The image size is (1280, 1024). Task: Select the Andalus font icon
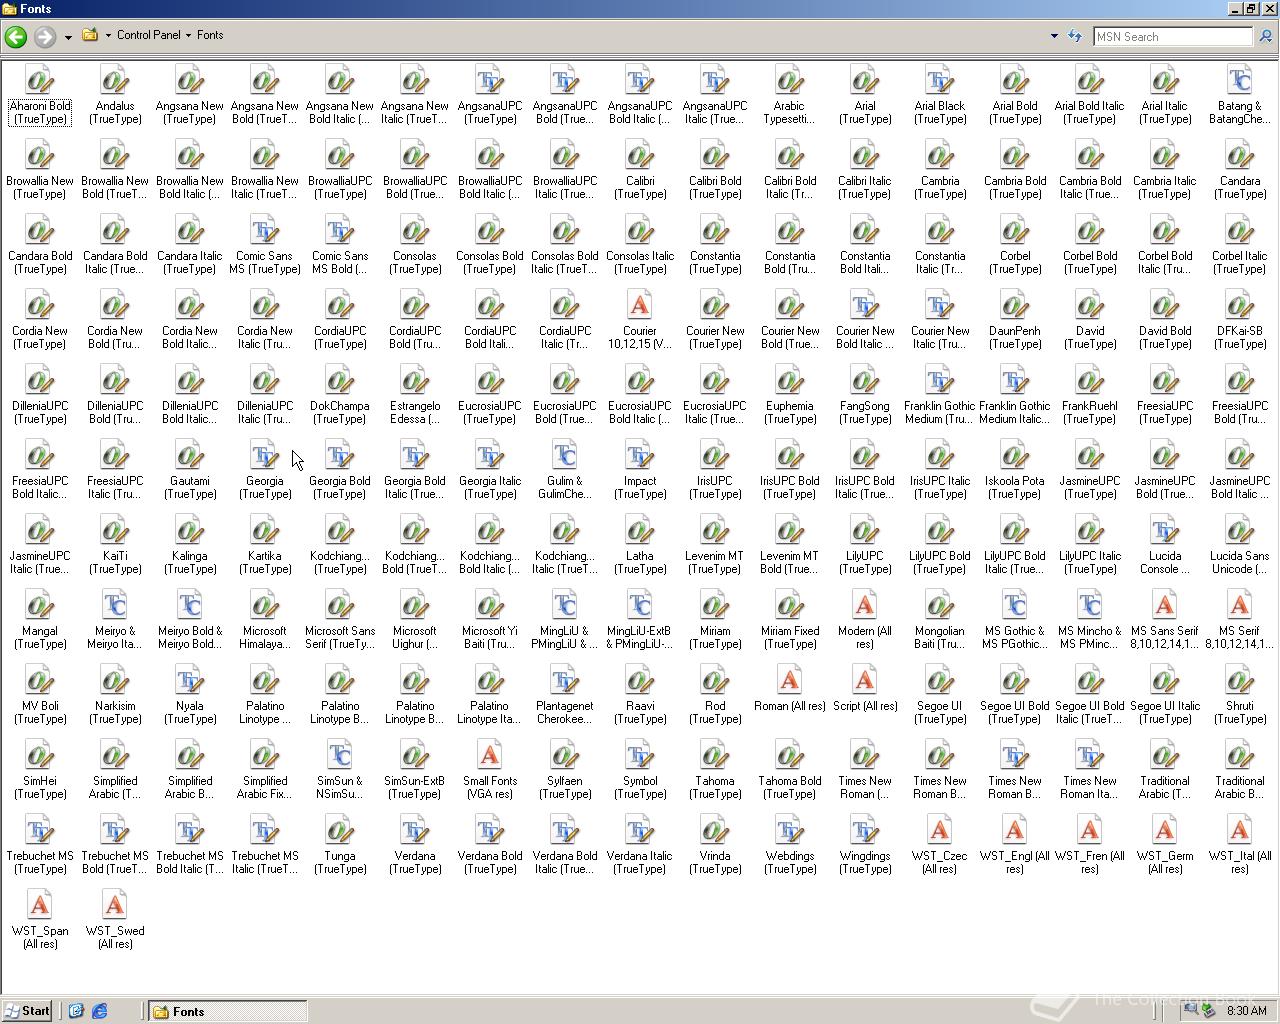coord(115,80)
